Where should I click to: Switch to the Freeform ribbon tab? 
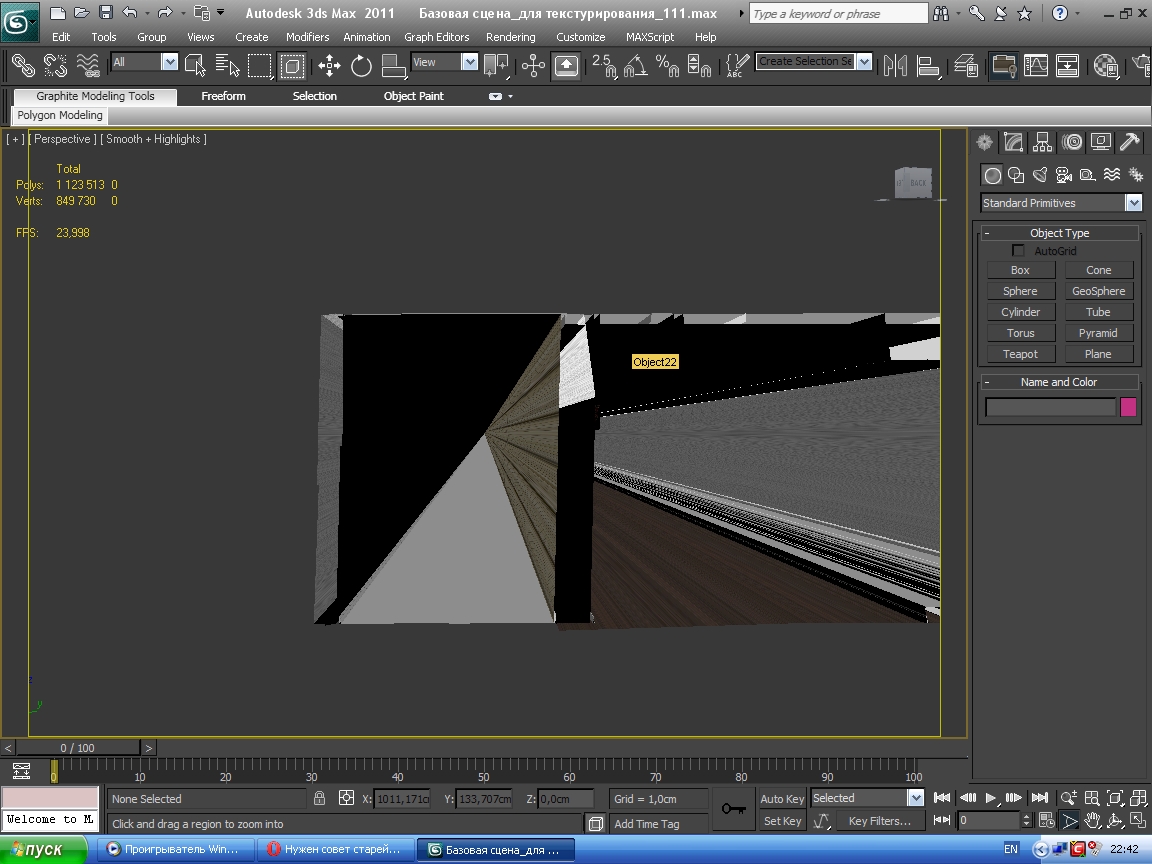(223, 96)
